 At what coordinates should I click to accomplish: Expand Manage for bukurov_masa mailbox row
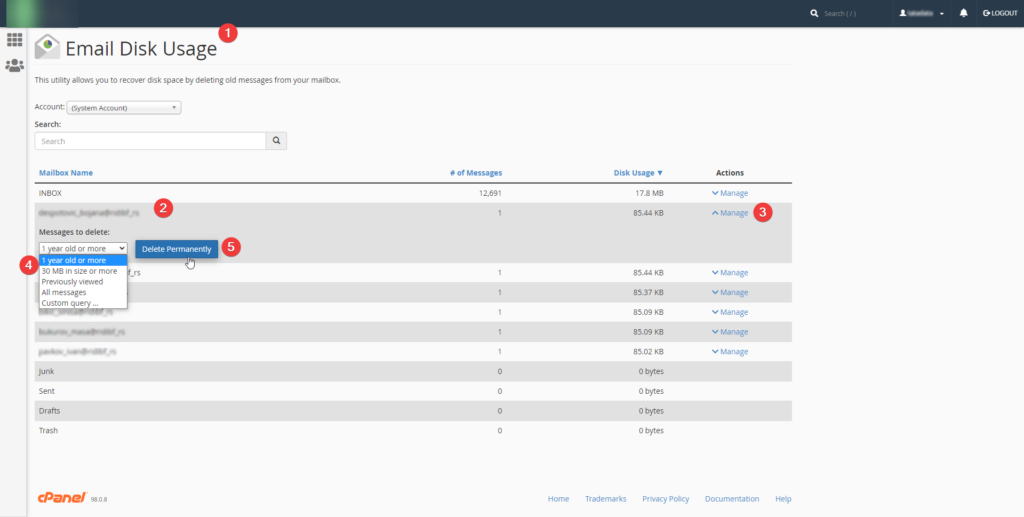pyautogui.click(x=730, y=332)
